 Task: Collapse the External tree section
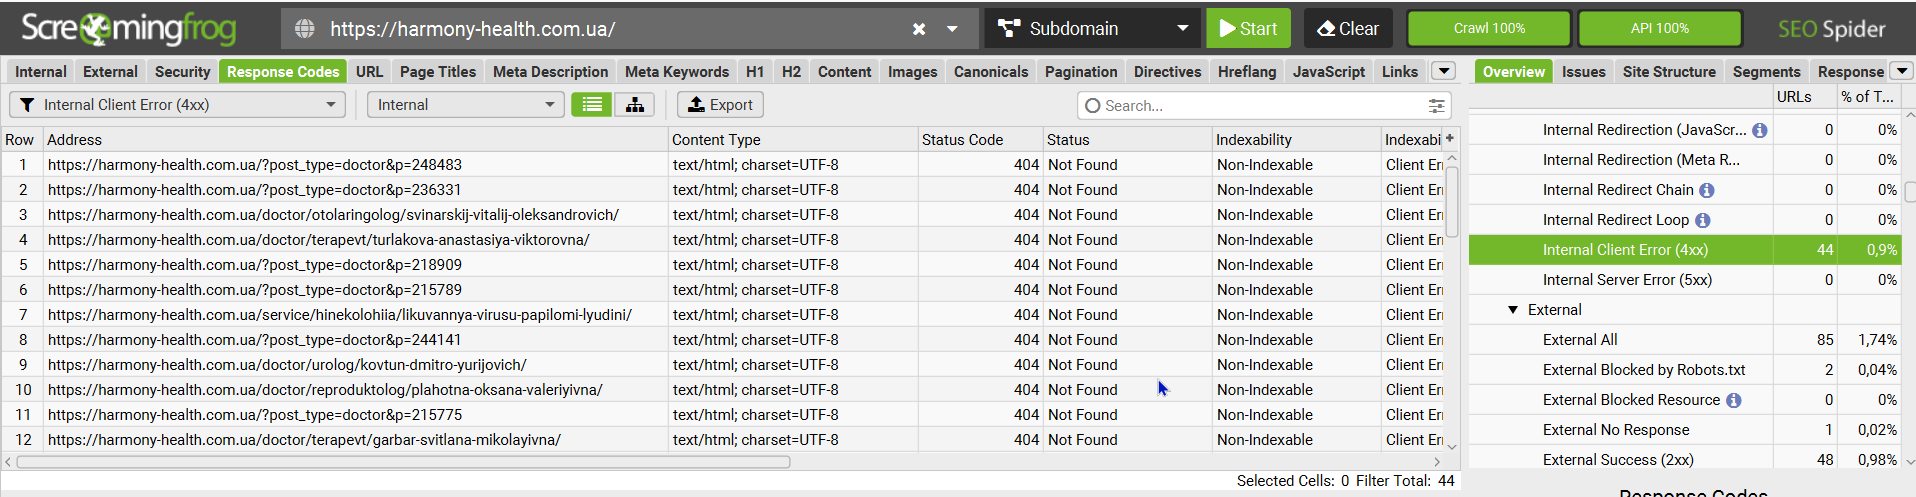(1513, 310)
